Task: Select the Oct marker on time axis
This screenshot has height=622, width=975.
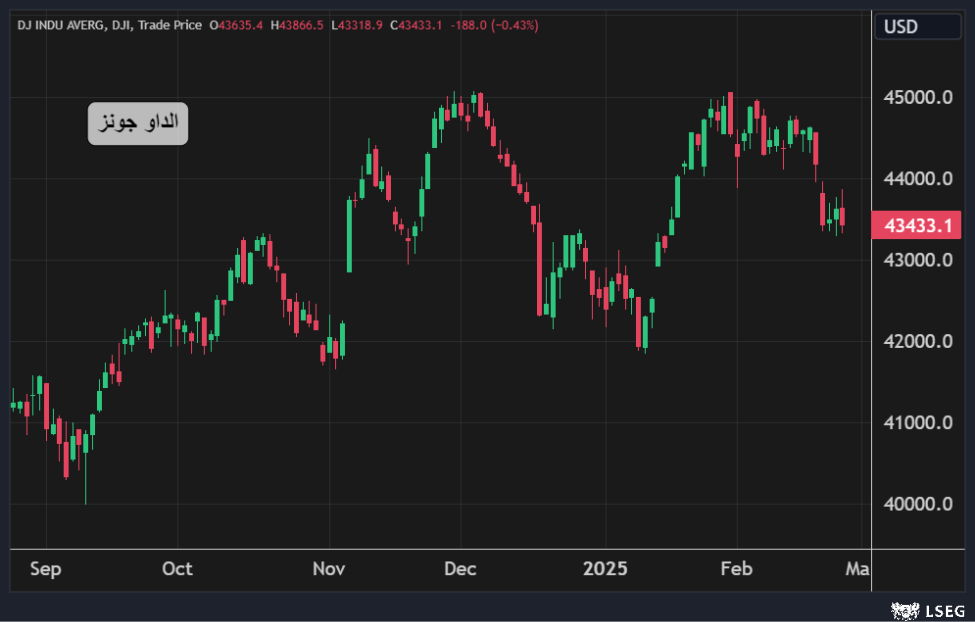Action: [x=177, y=569]
